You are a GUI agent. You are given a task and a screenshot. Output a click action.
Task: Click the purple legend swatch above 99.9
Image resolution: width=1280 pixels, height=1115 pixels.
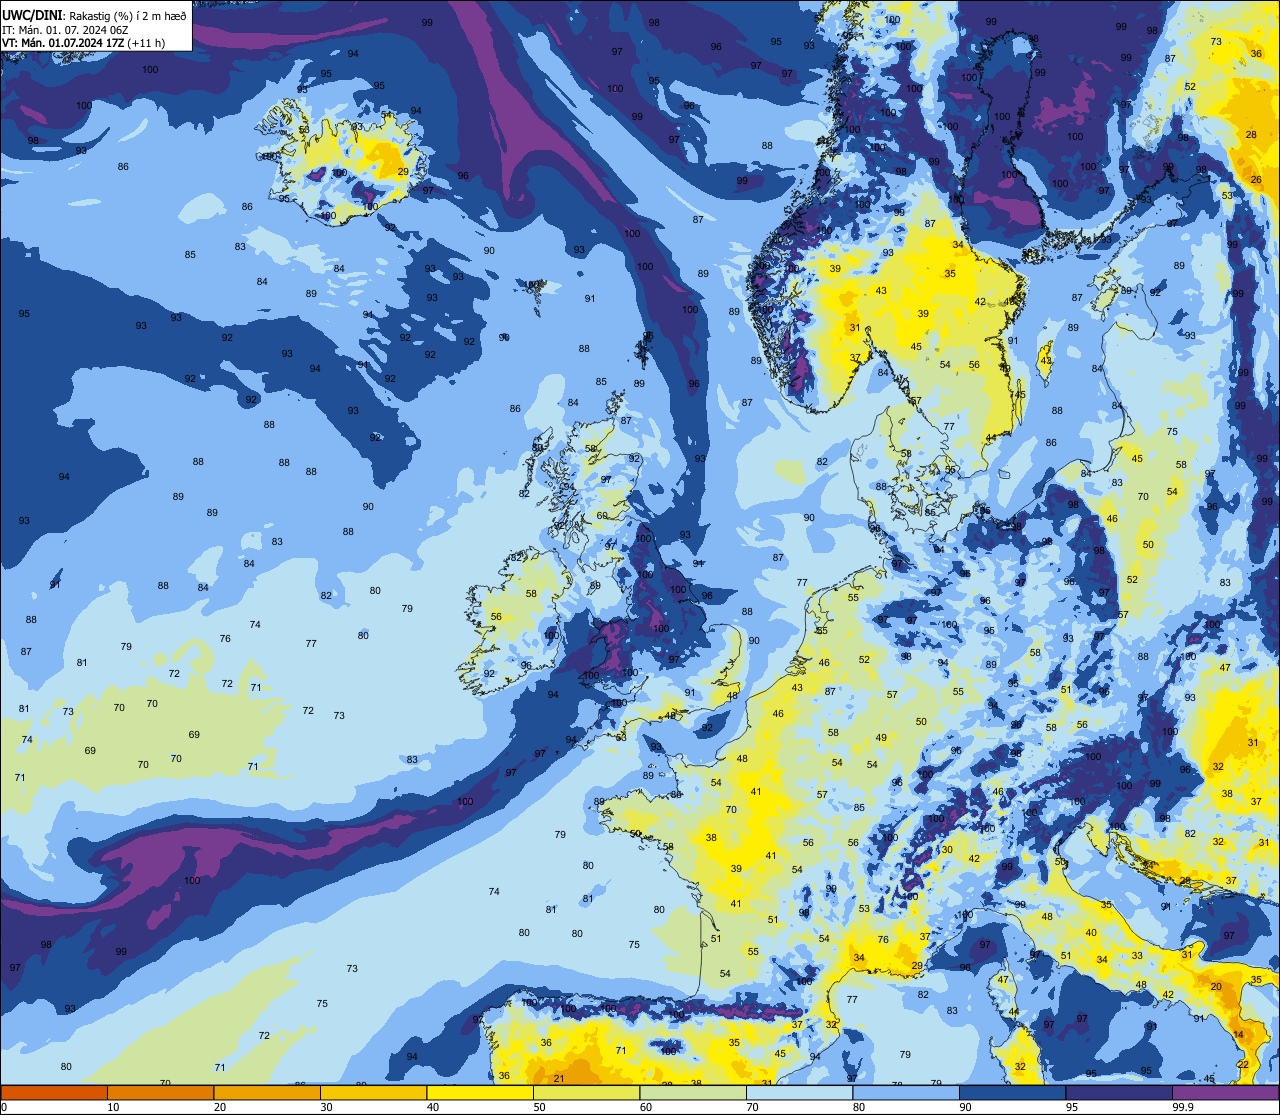click(x=1225, y=1093)
